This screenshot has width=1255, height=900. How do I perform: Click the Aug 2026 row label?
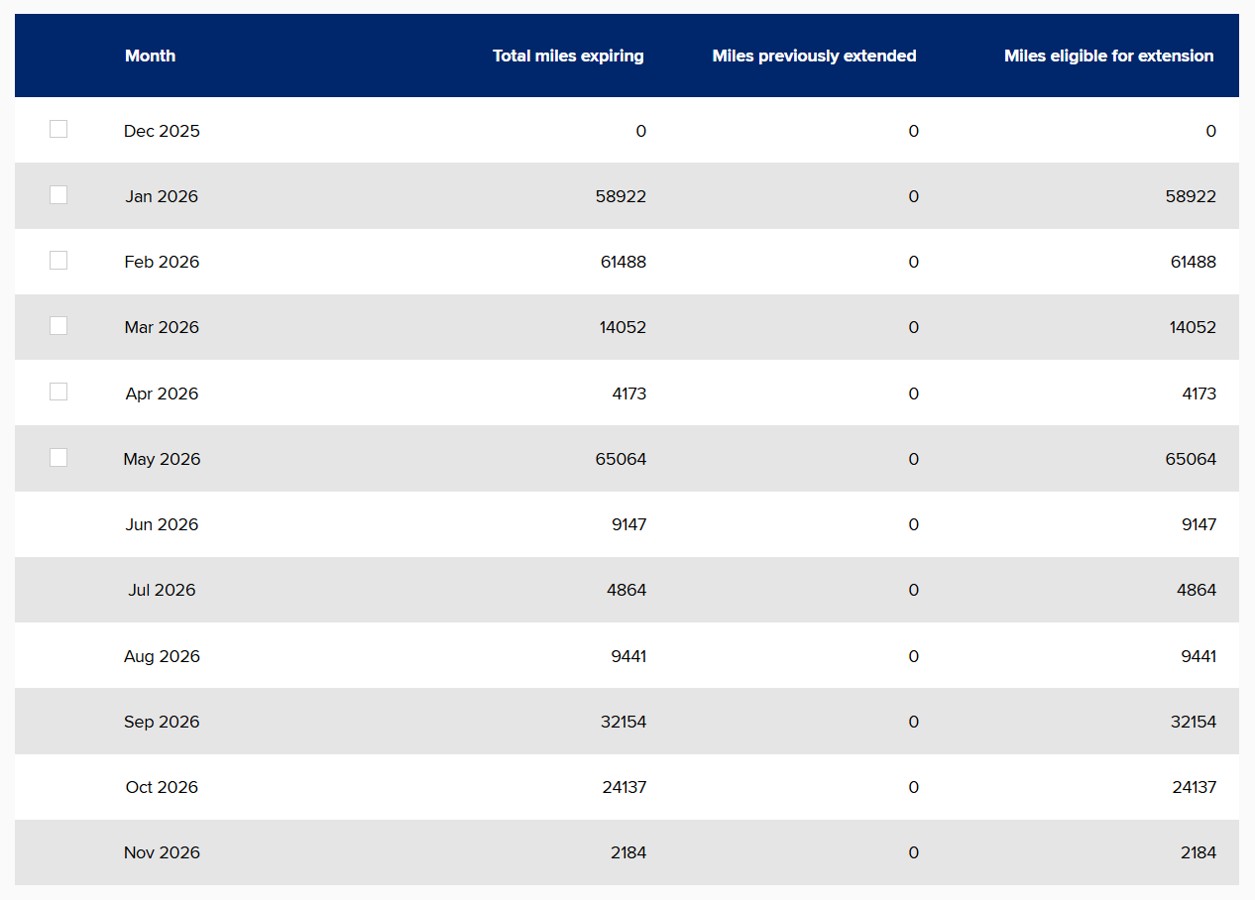point(162,656)
